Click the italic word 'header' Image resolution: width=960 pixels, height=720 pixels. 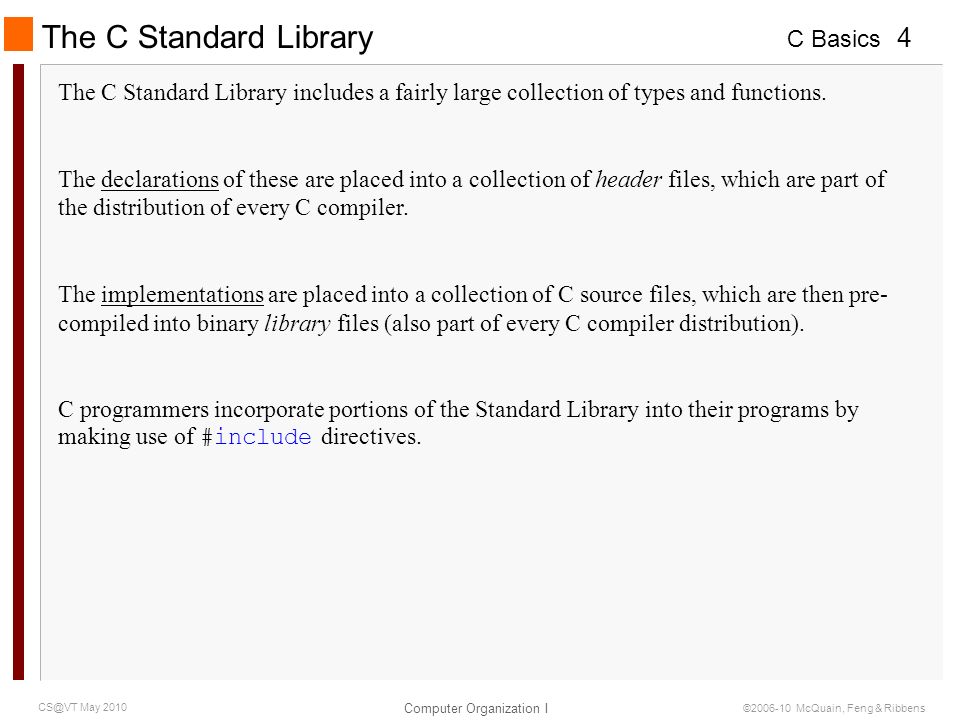629,179
